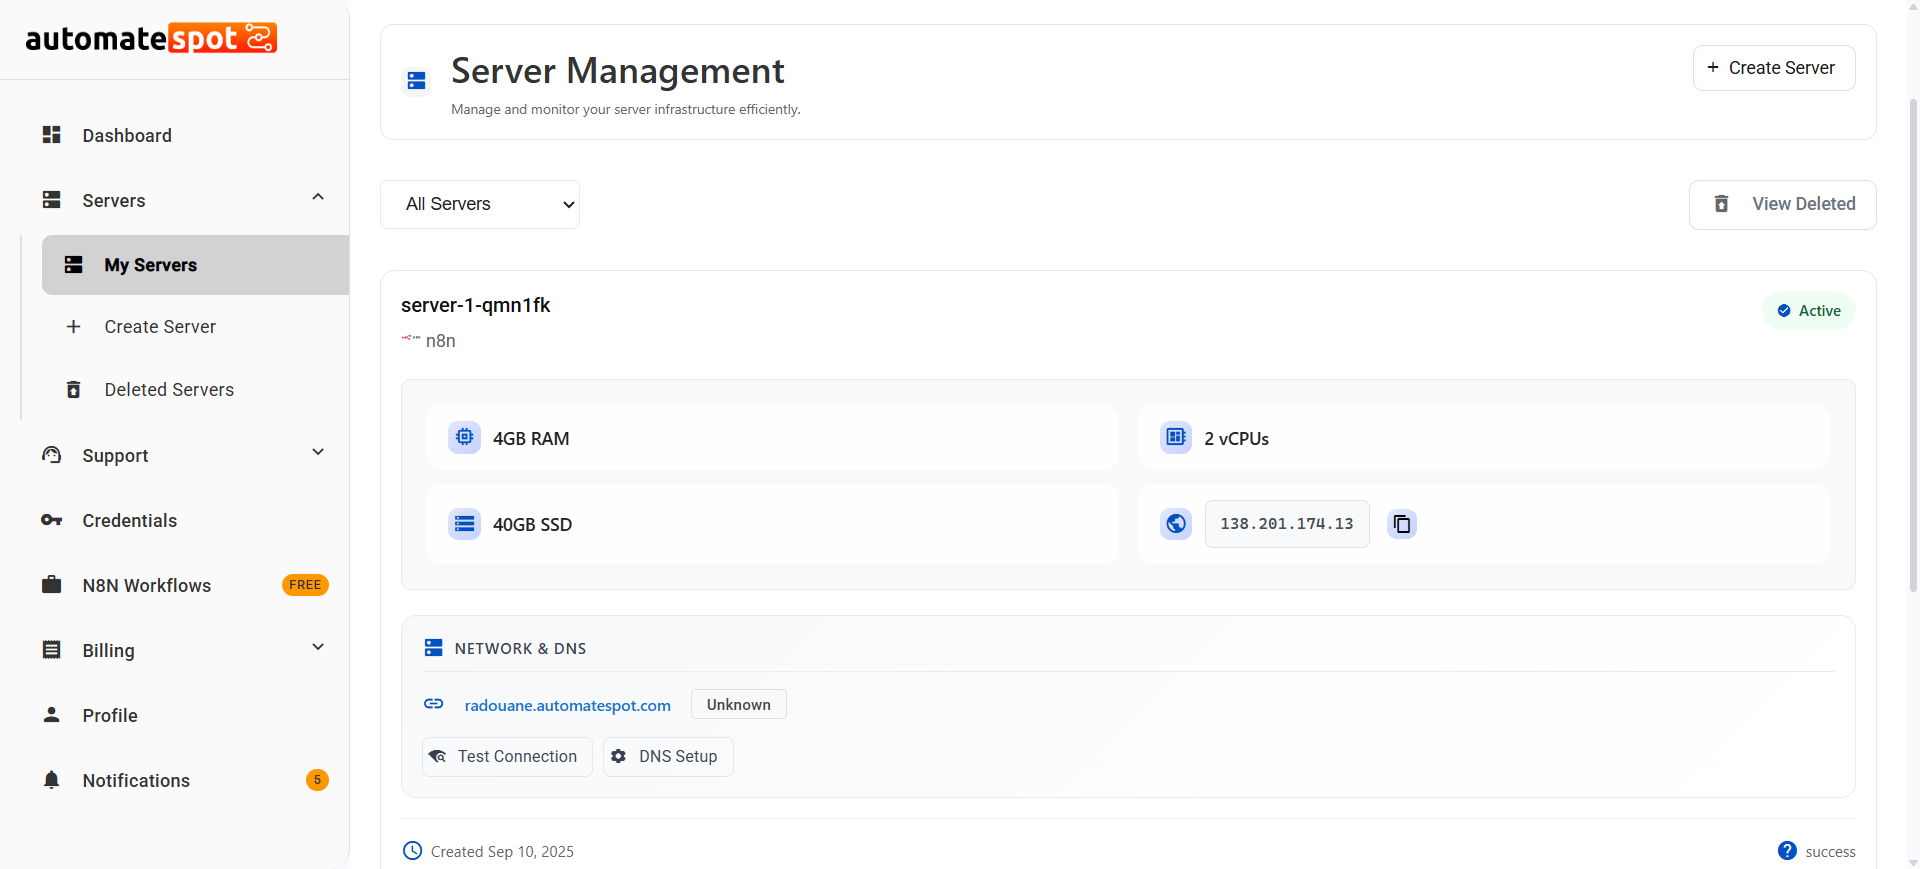1920x869 pixels.
Task: Click the n8n logo under server name
Action: [x=411, y=338]
